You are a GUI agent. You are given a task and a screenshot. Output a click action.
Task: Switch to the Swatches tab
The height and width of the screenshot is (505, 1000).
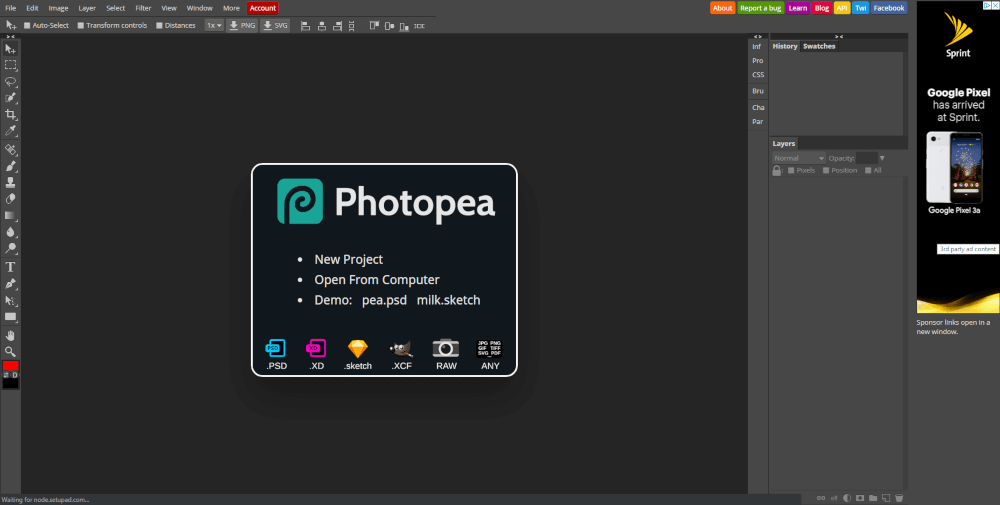click(819, 47)
